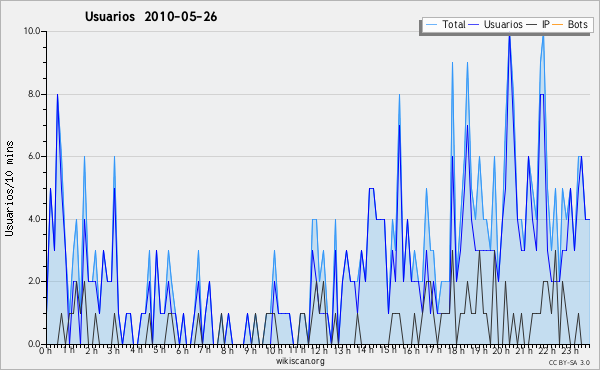This screenshot has width=600, height=370.
Task: Click the '17 h' x-axis label
Action: tap(433, 350)
